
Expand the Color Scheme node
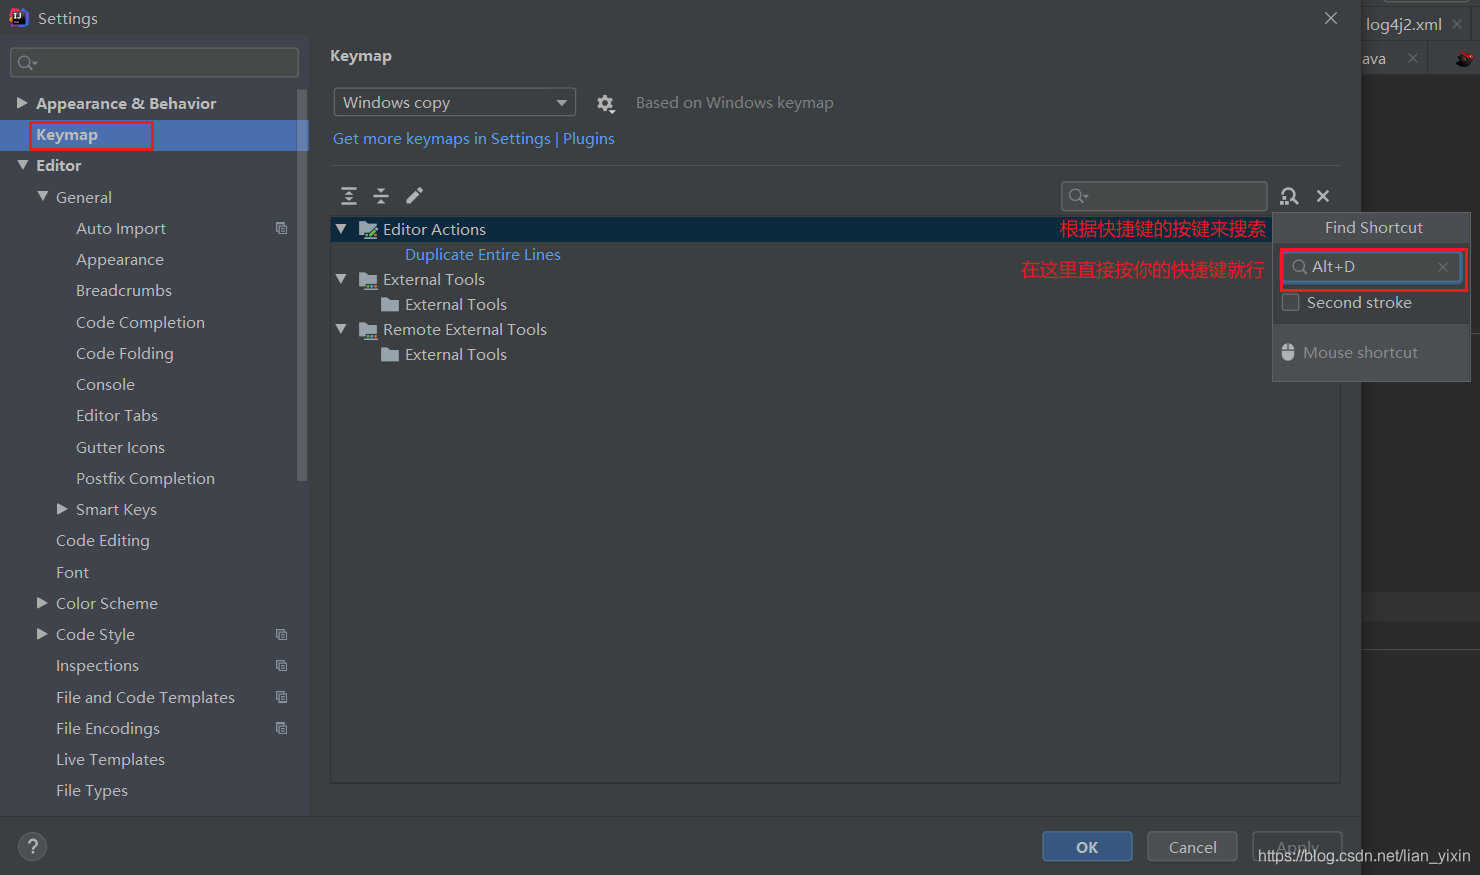(42, 603)
